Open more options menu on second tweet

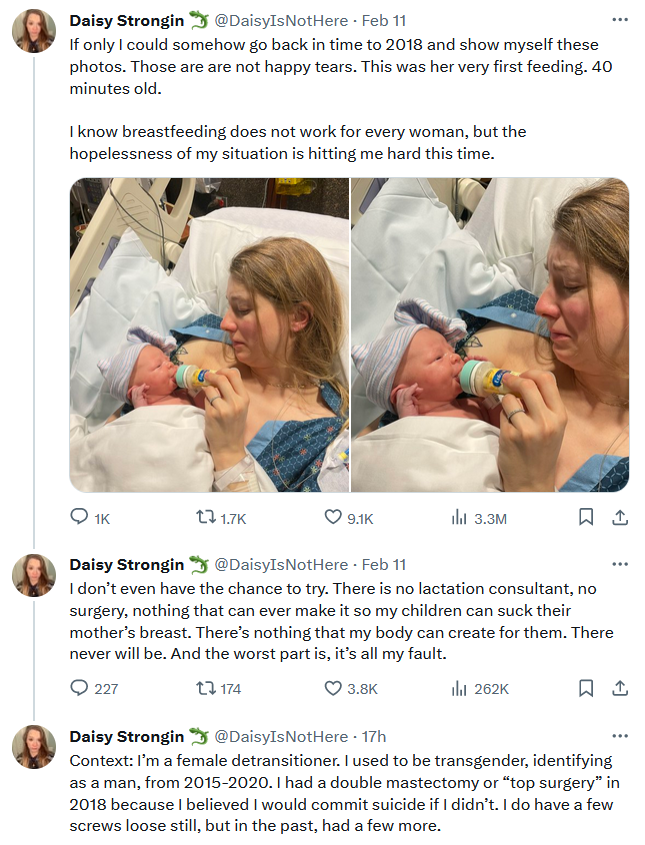pyautogui.click(x=620, y=564)
